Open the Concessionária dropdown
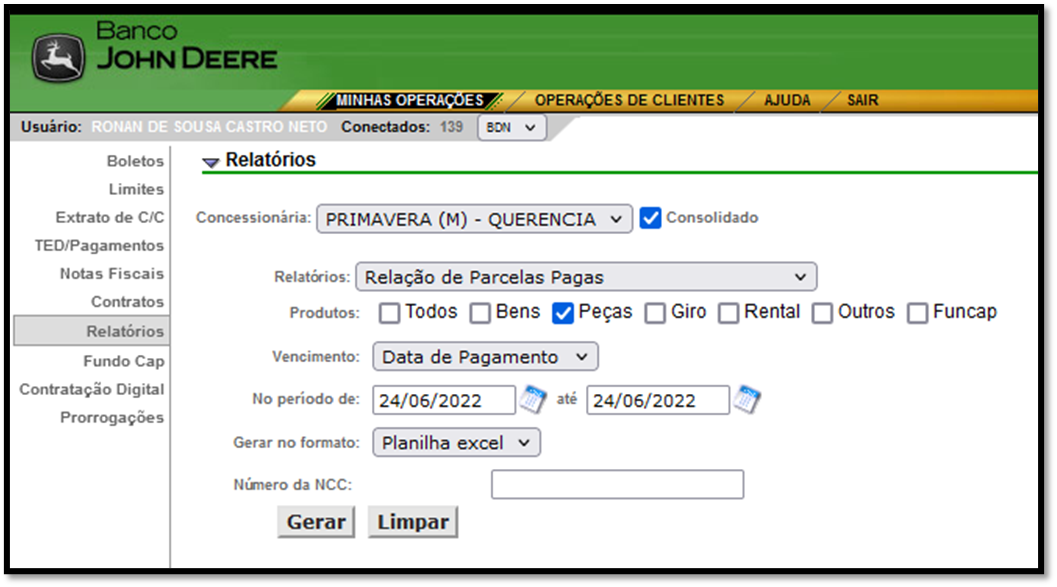 click(x=475, y=219)
